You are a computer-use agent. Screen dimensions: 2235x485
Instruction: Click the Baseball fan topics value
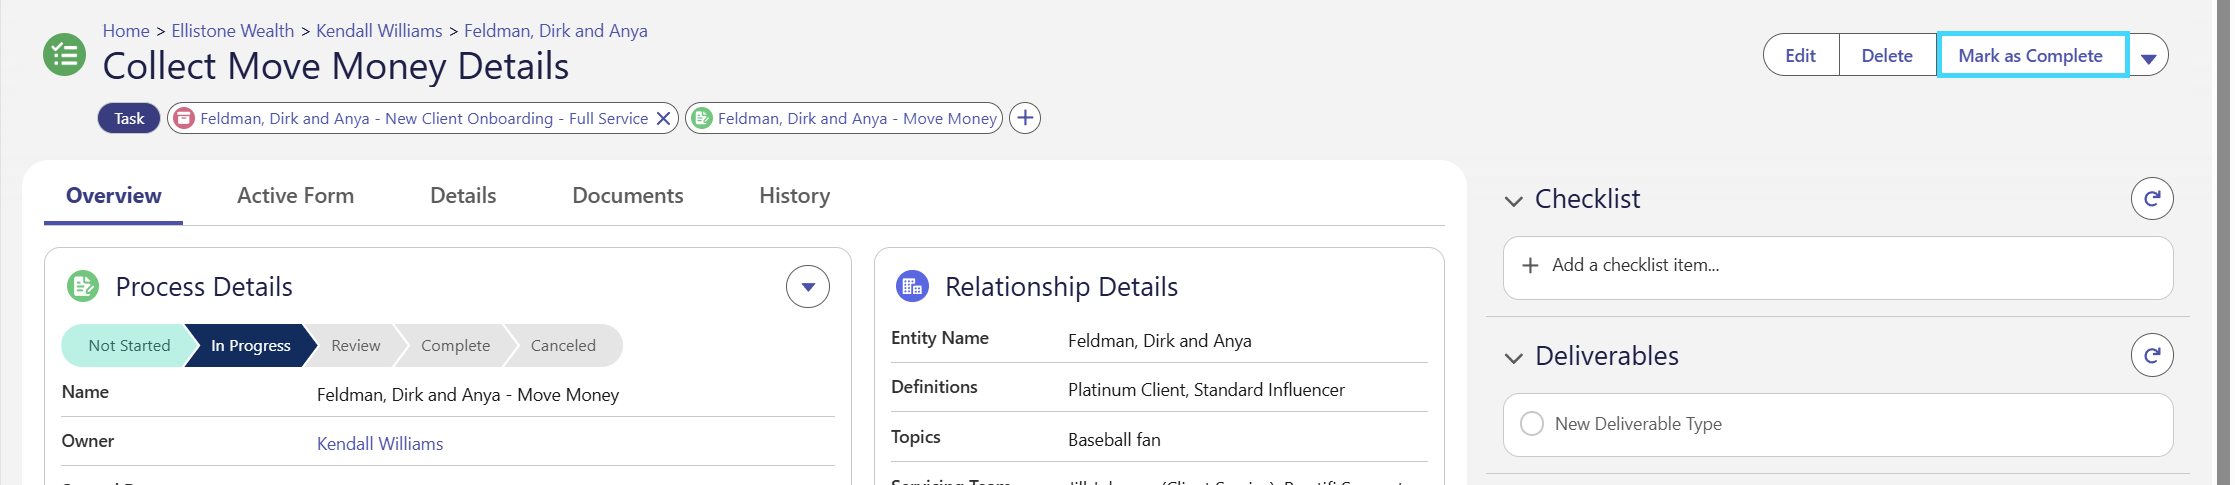pos(1114,439)
